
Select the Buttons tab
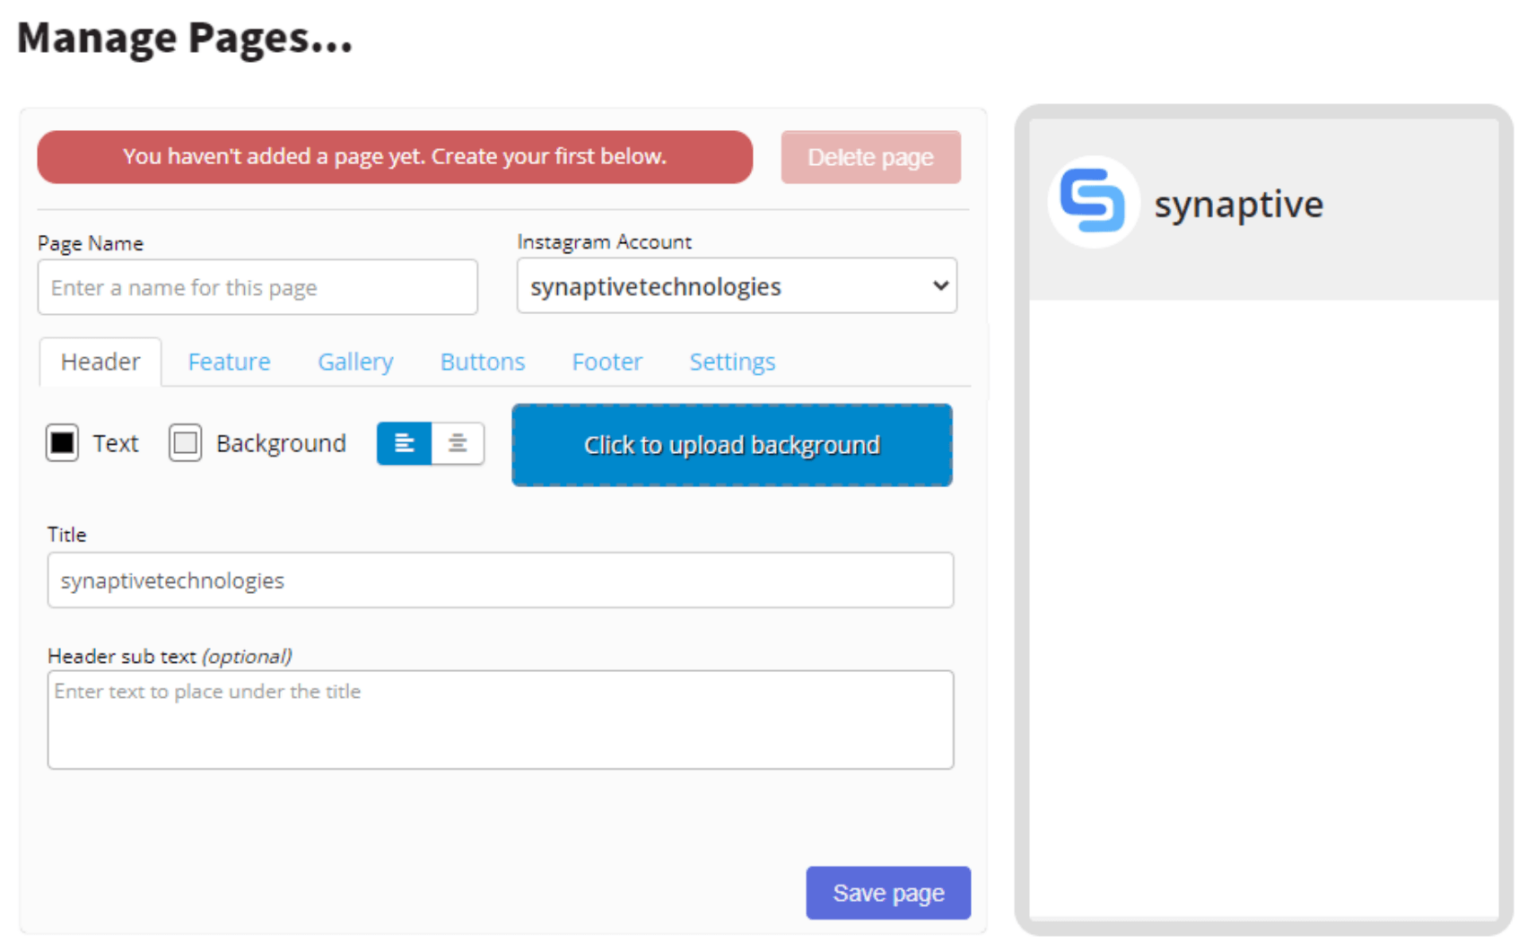[482, 362]
